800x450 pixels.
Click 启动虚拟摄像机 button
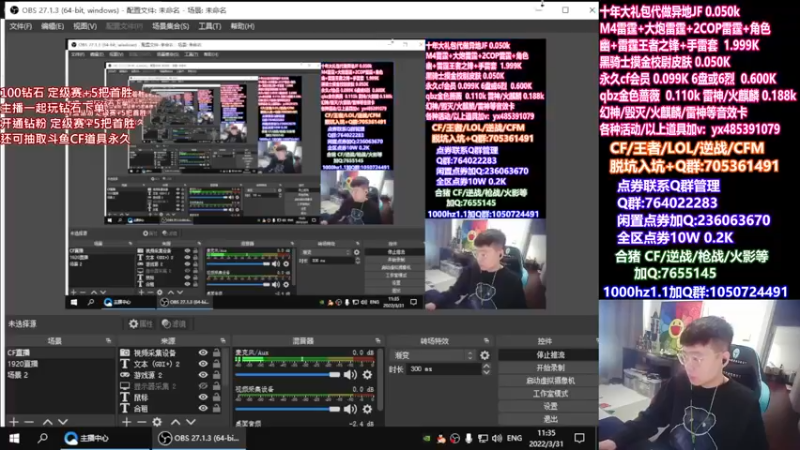tap(550, 381)
